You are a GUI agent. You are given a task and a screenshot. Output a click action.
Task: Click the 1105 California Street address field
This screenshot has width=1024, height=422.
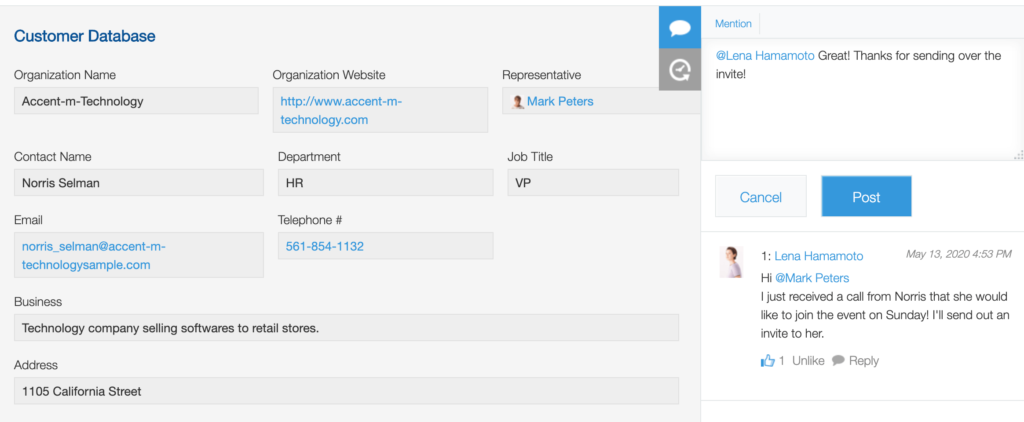pos(346,391)
